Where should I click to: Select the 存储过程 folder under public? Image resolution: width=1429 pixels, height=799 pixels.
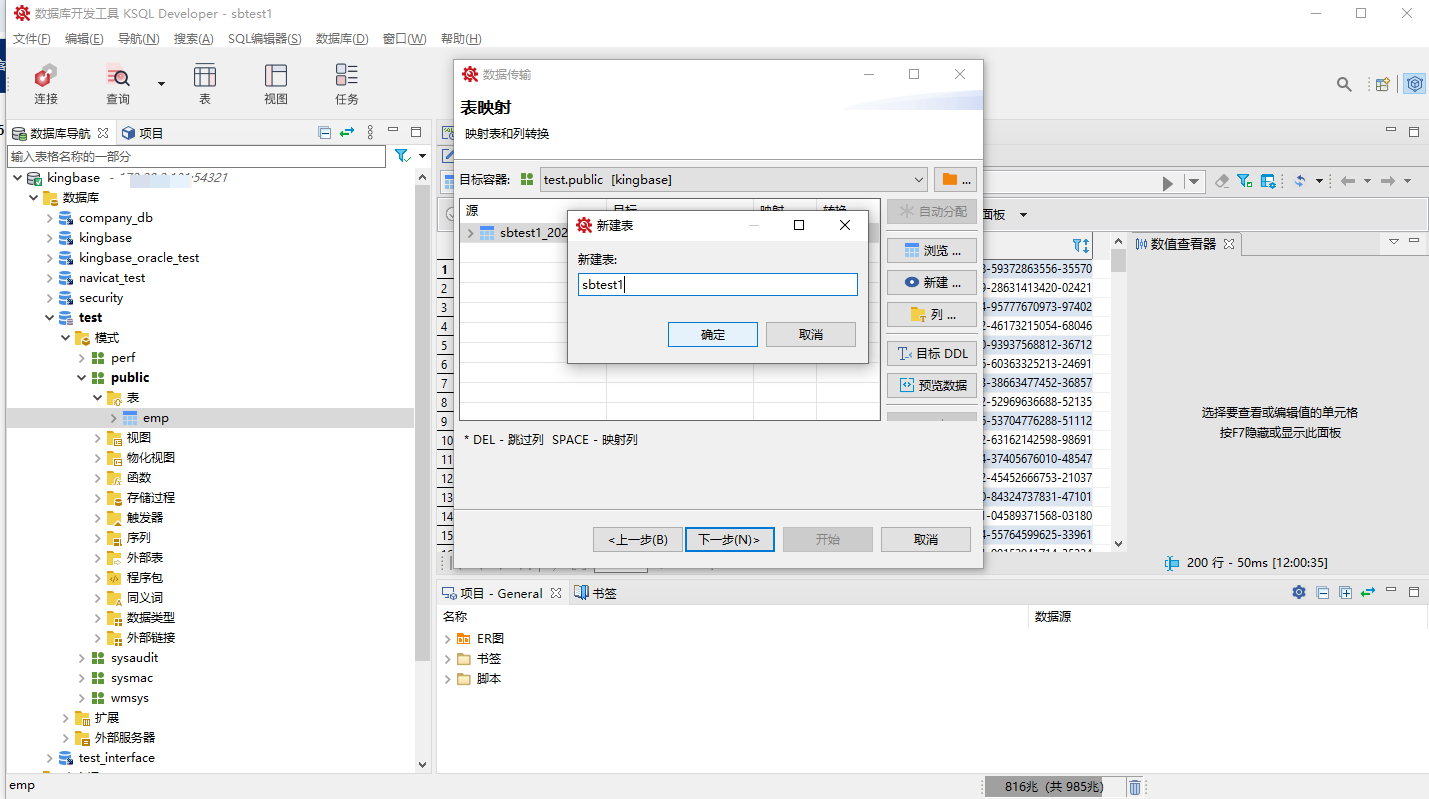point(151,498)
